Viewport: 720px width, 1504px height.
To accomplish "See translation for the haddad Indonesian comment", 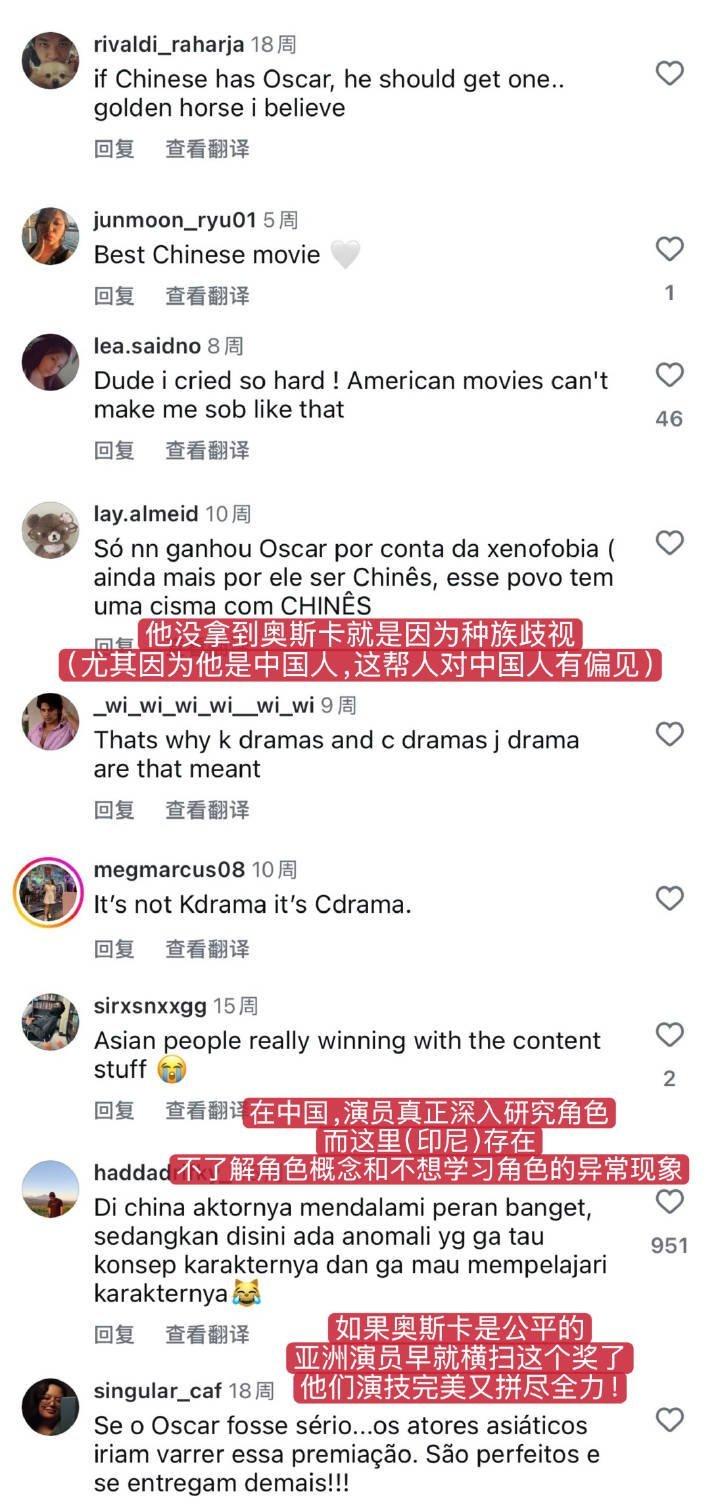I will (x=207, y=1335).
